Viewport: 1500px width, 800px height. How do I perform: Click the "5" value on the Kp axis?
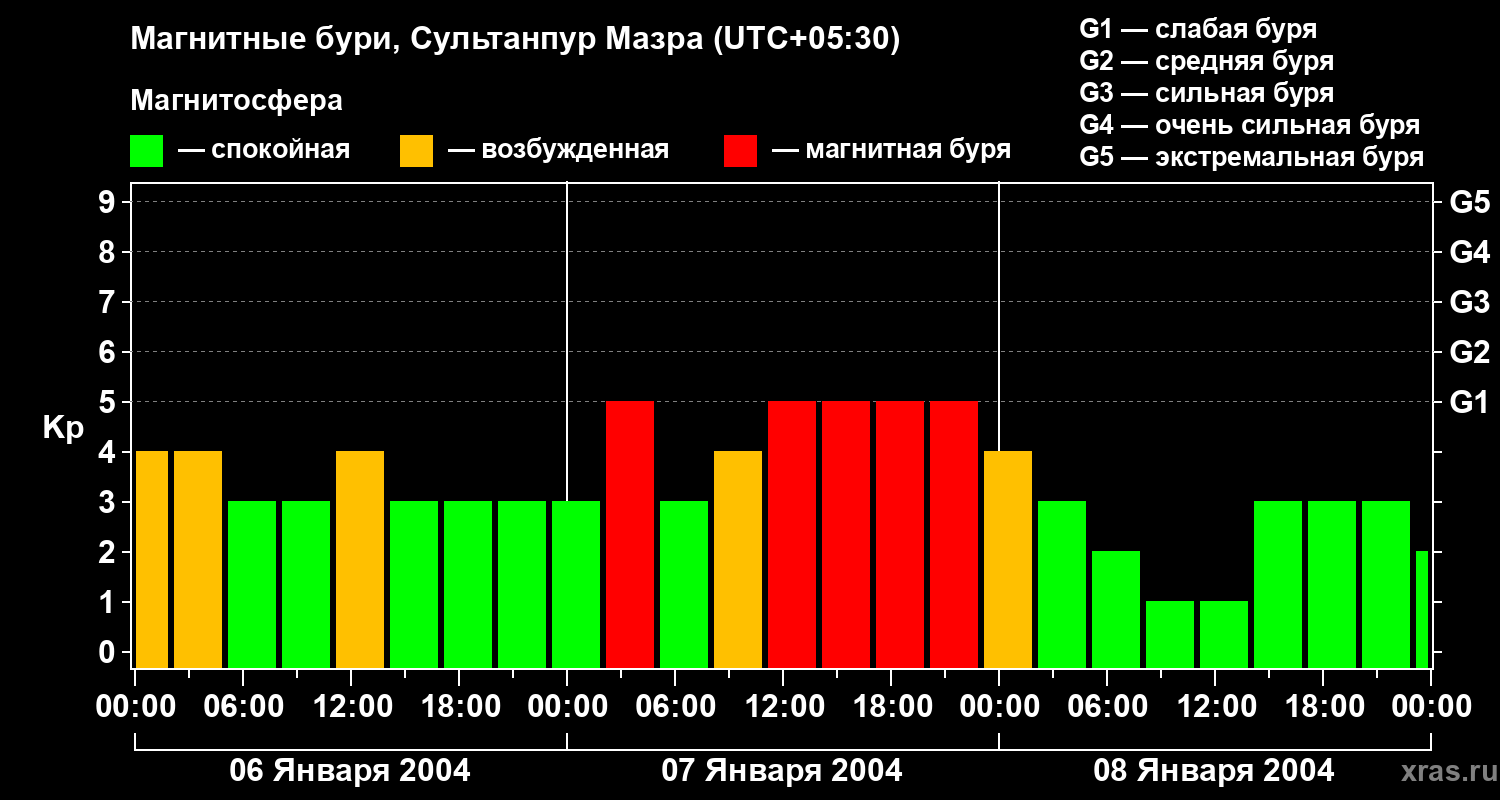click(x=109, y=402)
